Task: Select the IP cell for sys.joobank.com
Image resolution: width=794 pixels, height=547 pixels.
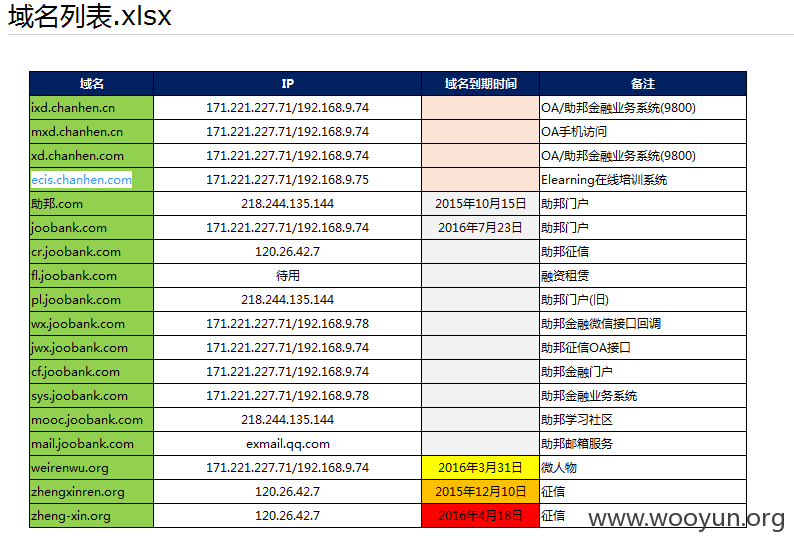Action: coord(288,396)
